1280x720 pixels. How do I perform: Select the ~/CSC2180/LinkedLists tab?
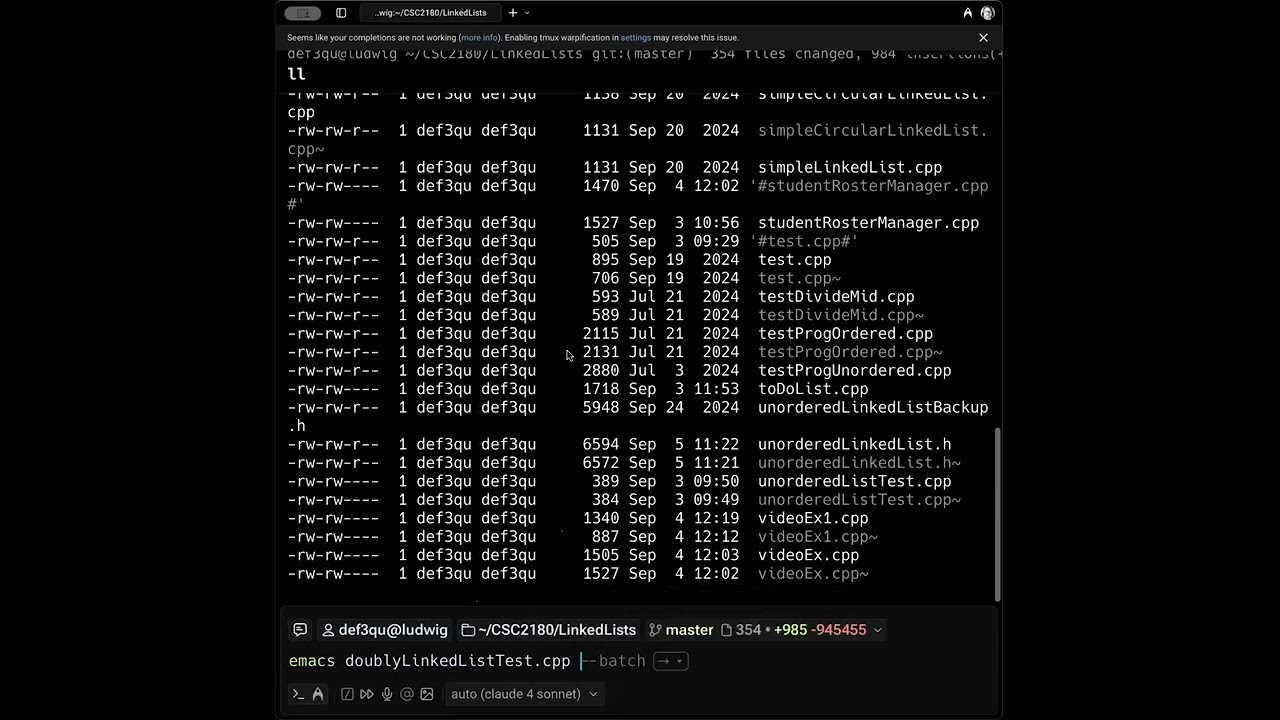(430, 13)
